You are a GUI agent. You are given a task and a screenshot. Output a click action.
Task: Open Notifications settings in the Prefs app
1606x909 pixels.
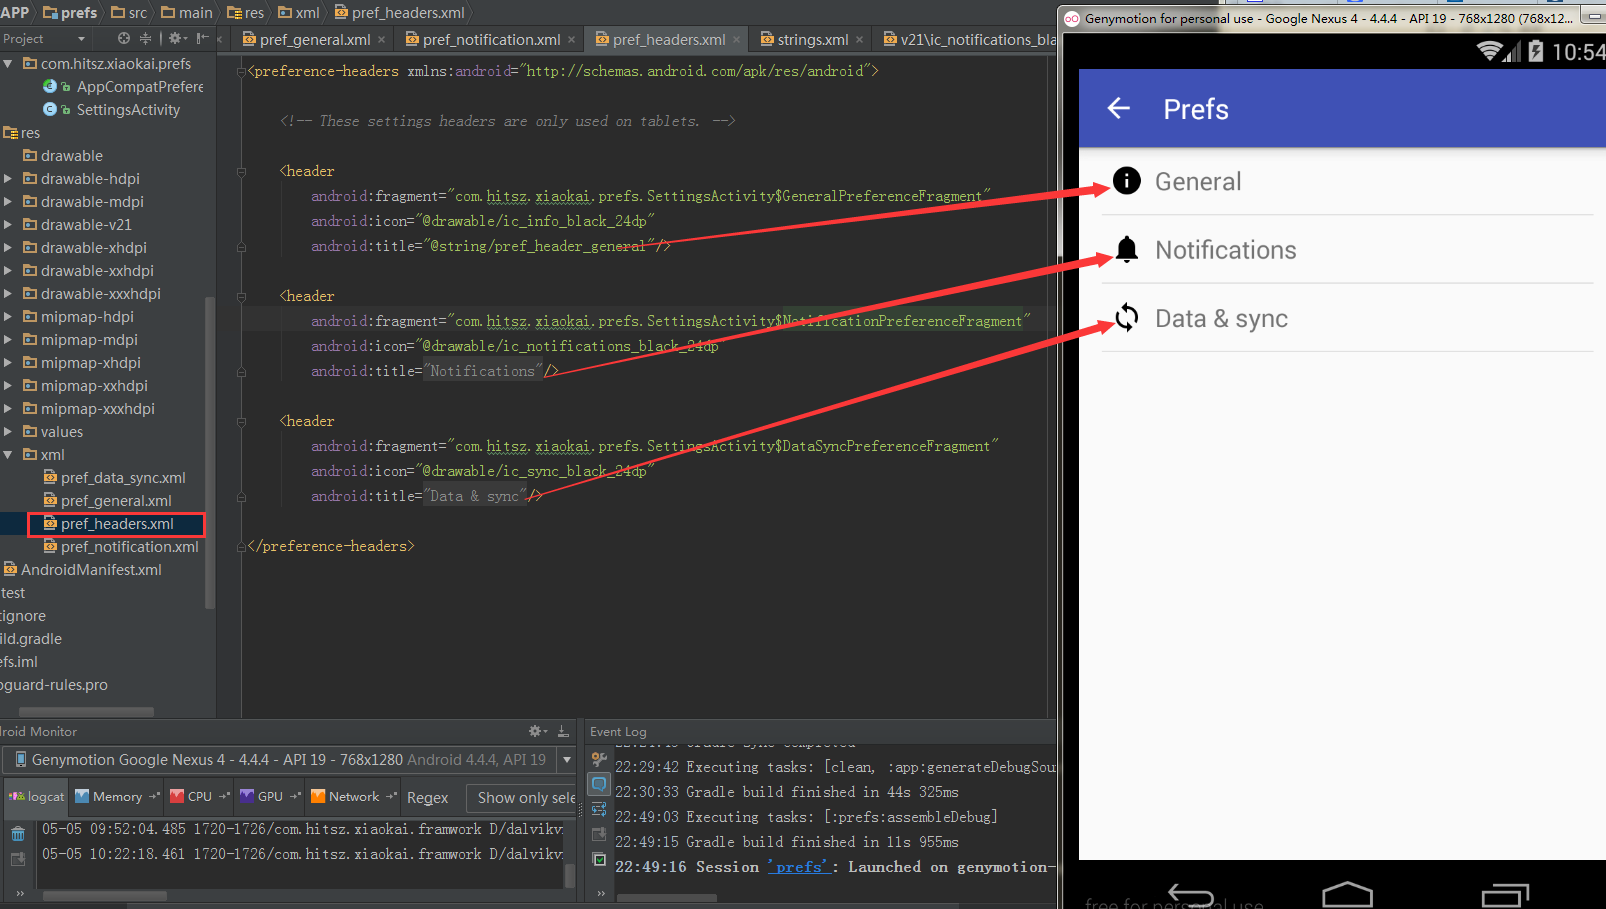pyautogui.click(x=1347, y=250)
